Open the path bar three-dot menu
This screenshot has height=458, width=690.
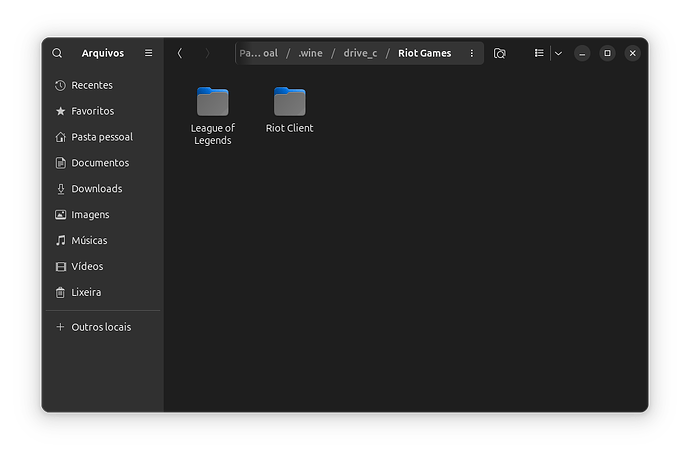tap(472, 53)
